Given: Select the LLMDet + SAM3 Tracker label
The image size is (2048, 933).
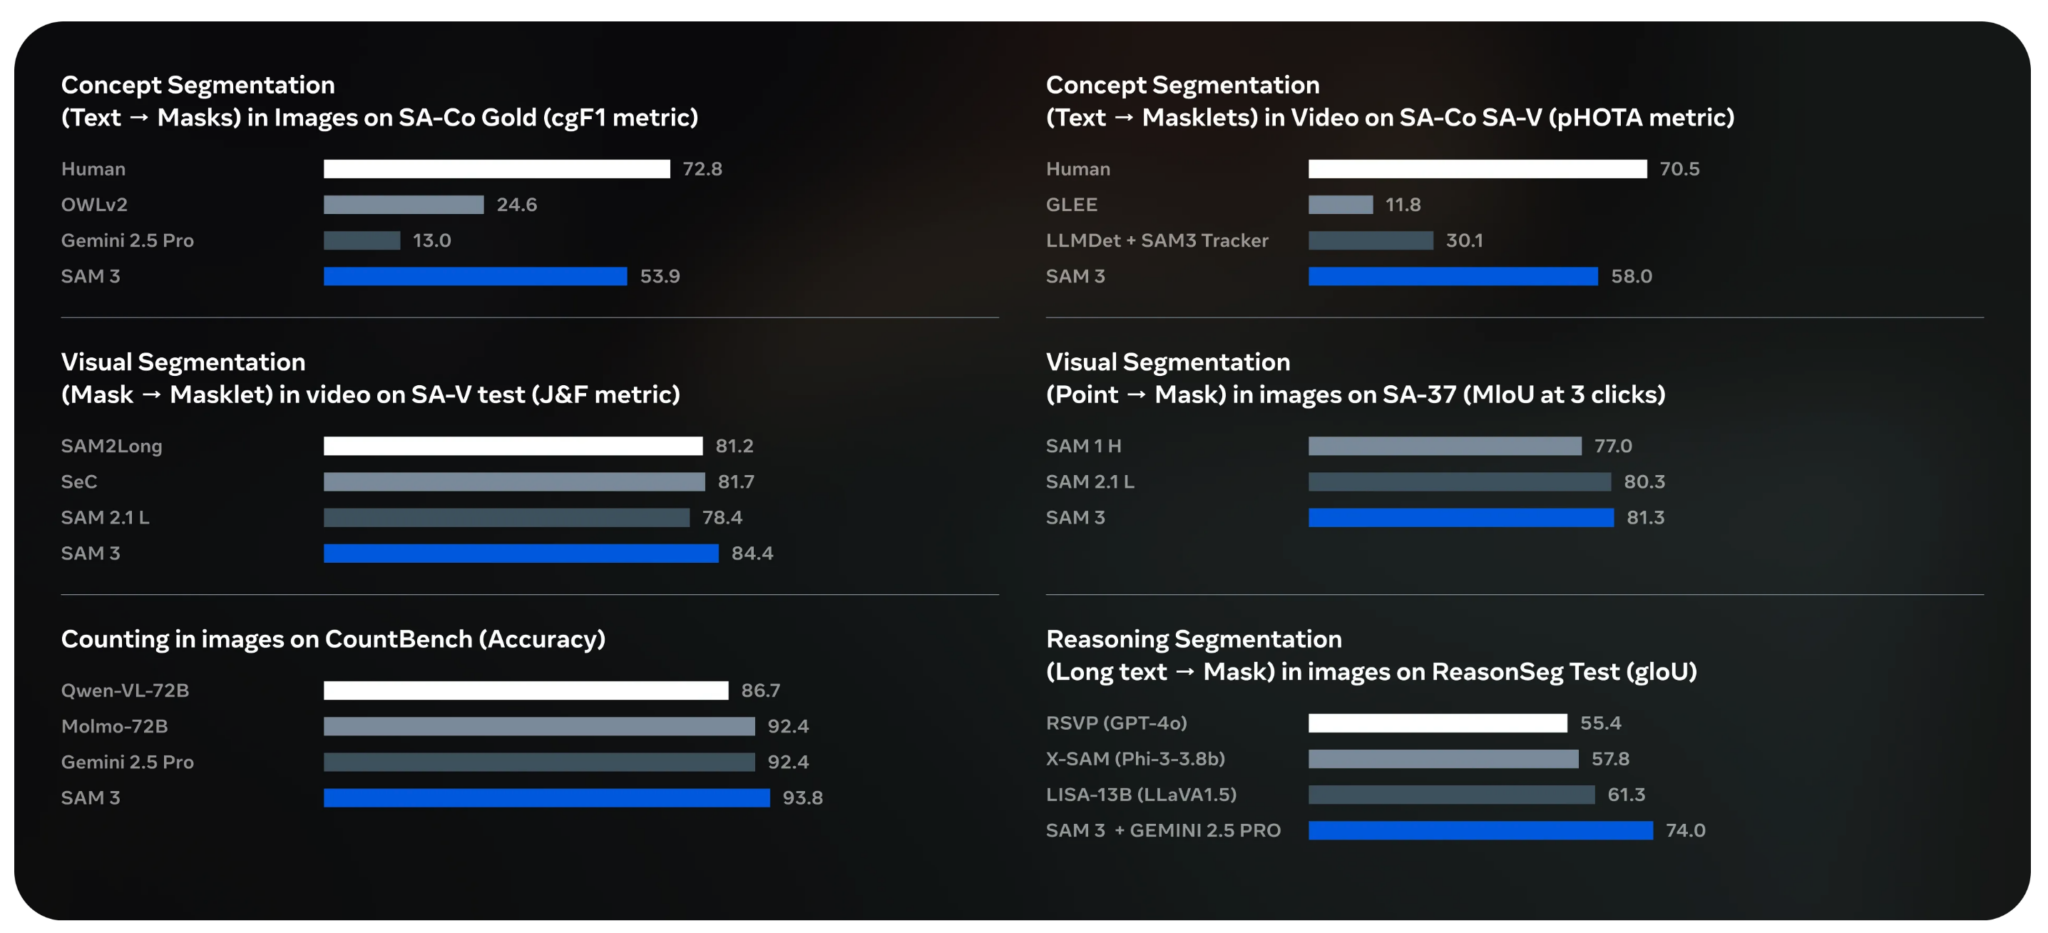Looking at the screenshot, I should (1156, 241).
